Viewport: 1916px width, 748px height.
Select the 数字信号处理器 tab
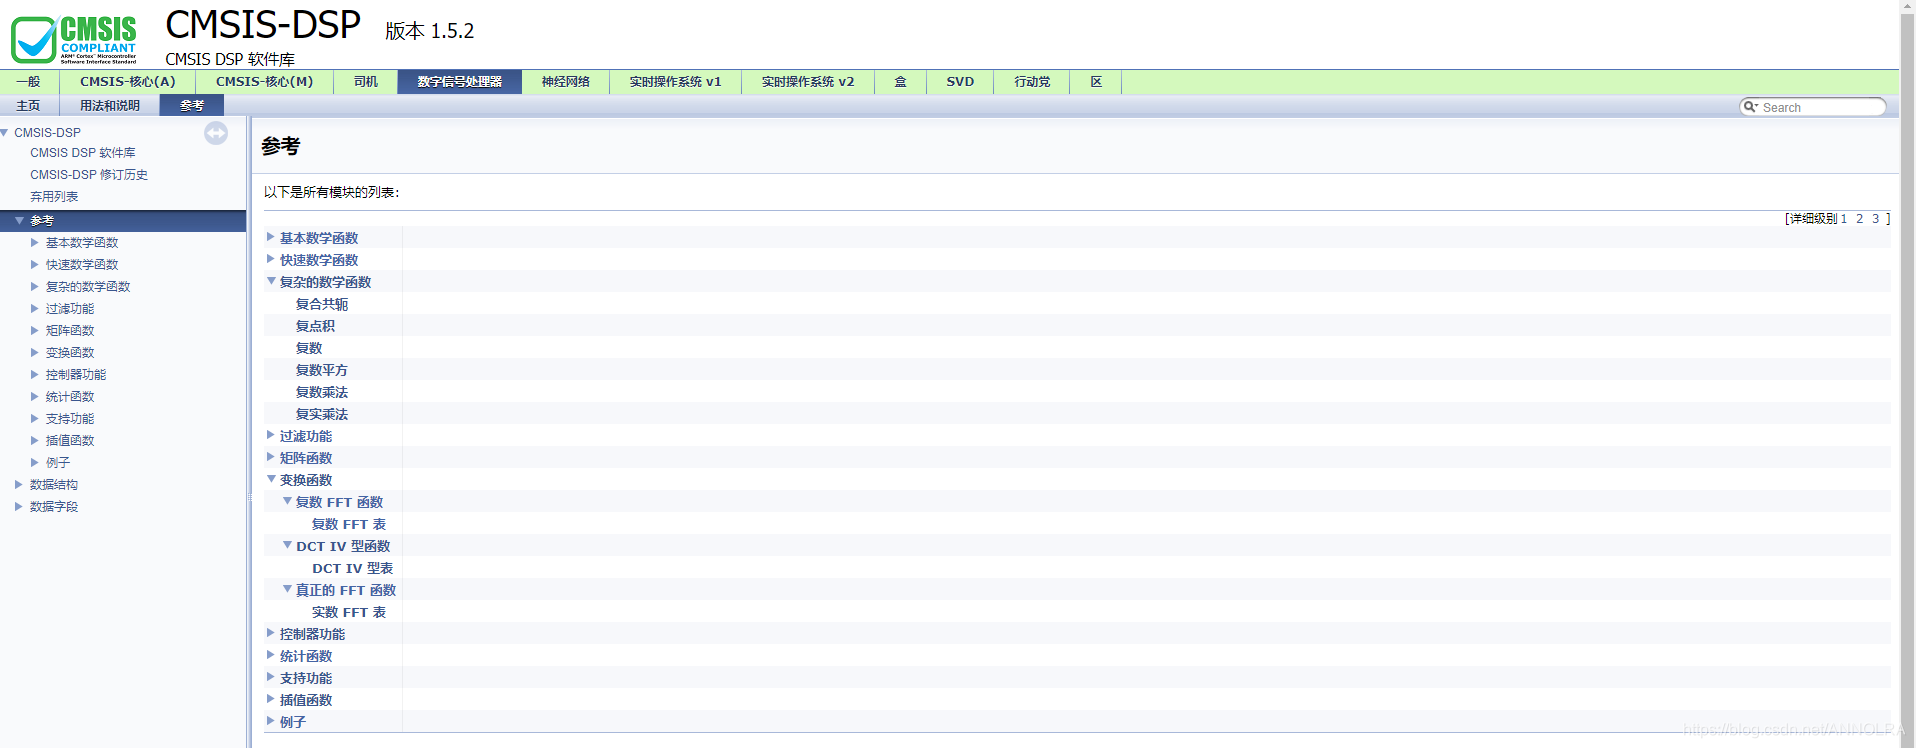(x=460, y=82)
